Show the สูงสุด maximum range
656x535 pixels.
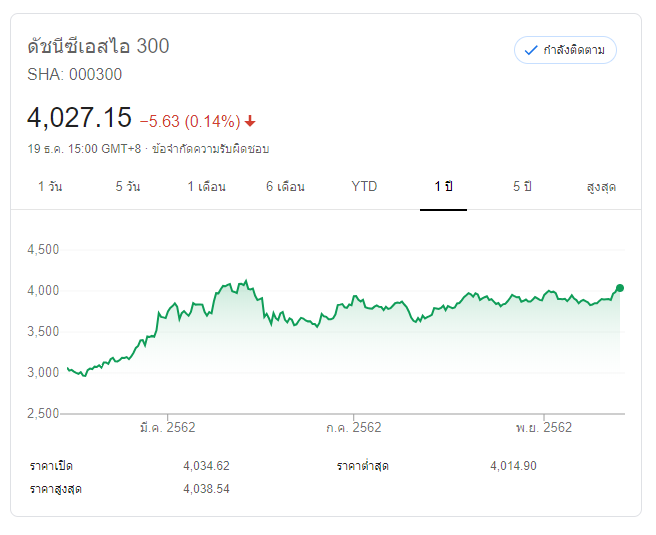click(601, 187)
